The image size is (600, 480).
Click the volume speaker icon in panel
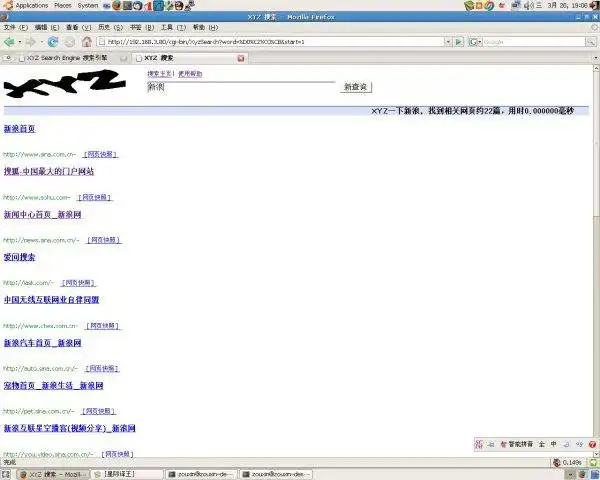tap(528, 5)
